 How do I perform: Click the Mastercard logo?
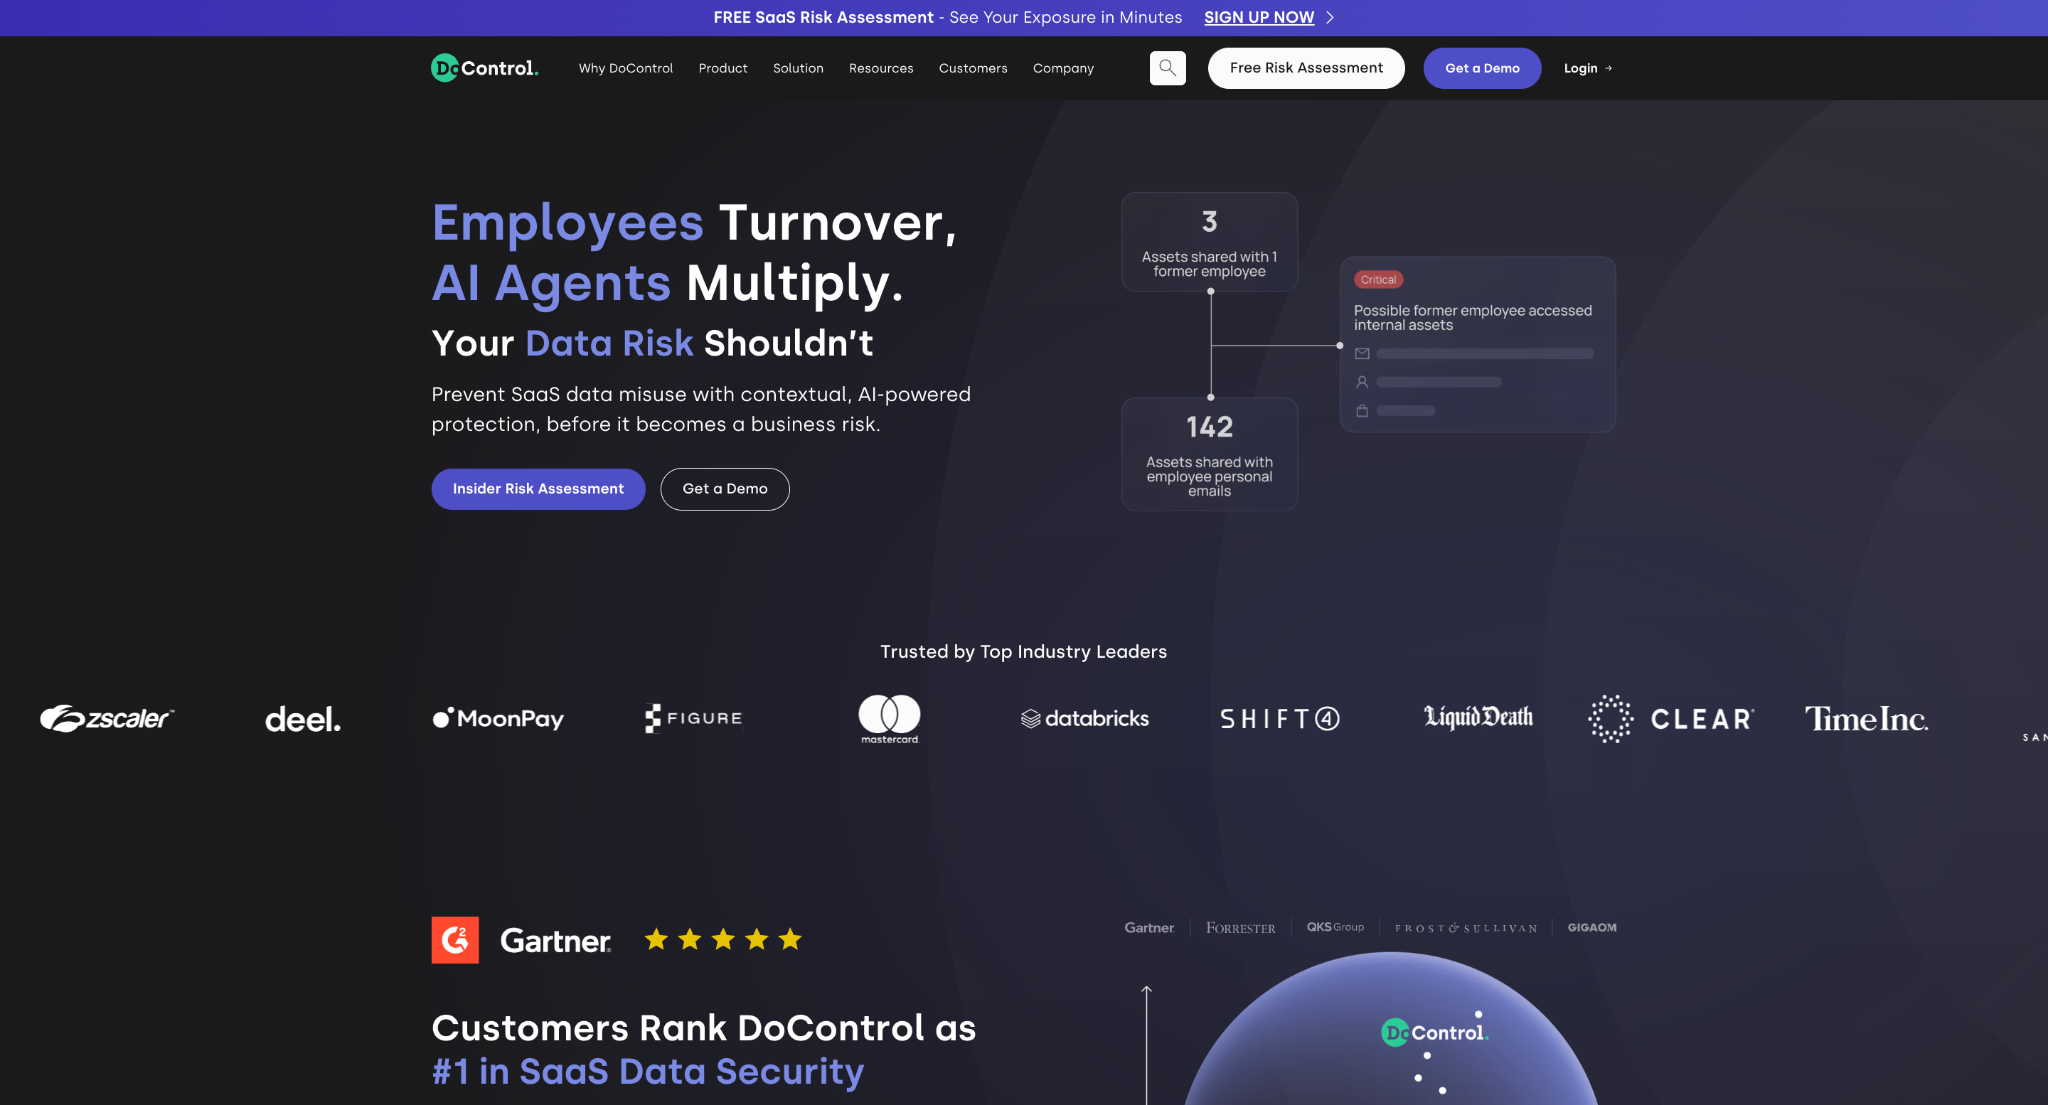point(889,719)
